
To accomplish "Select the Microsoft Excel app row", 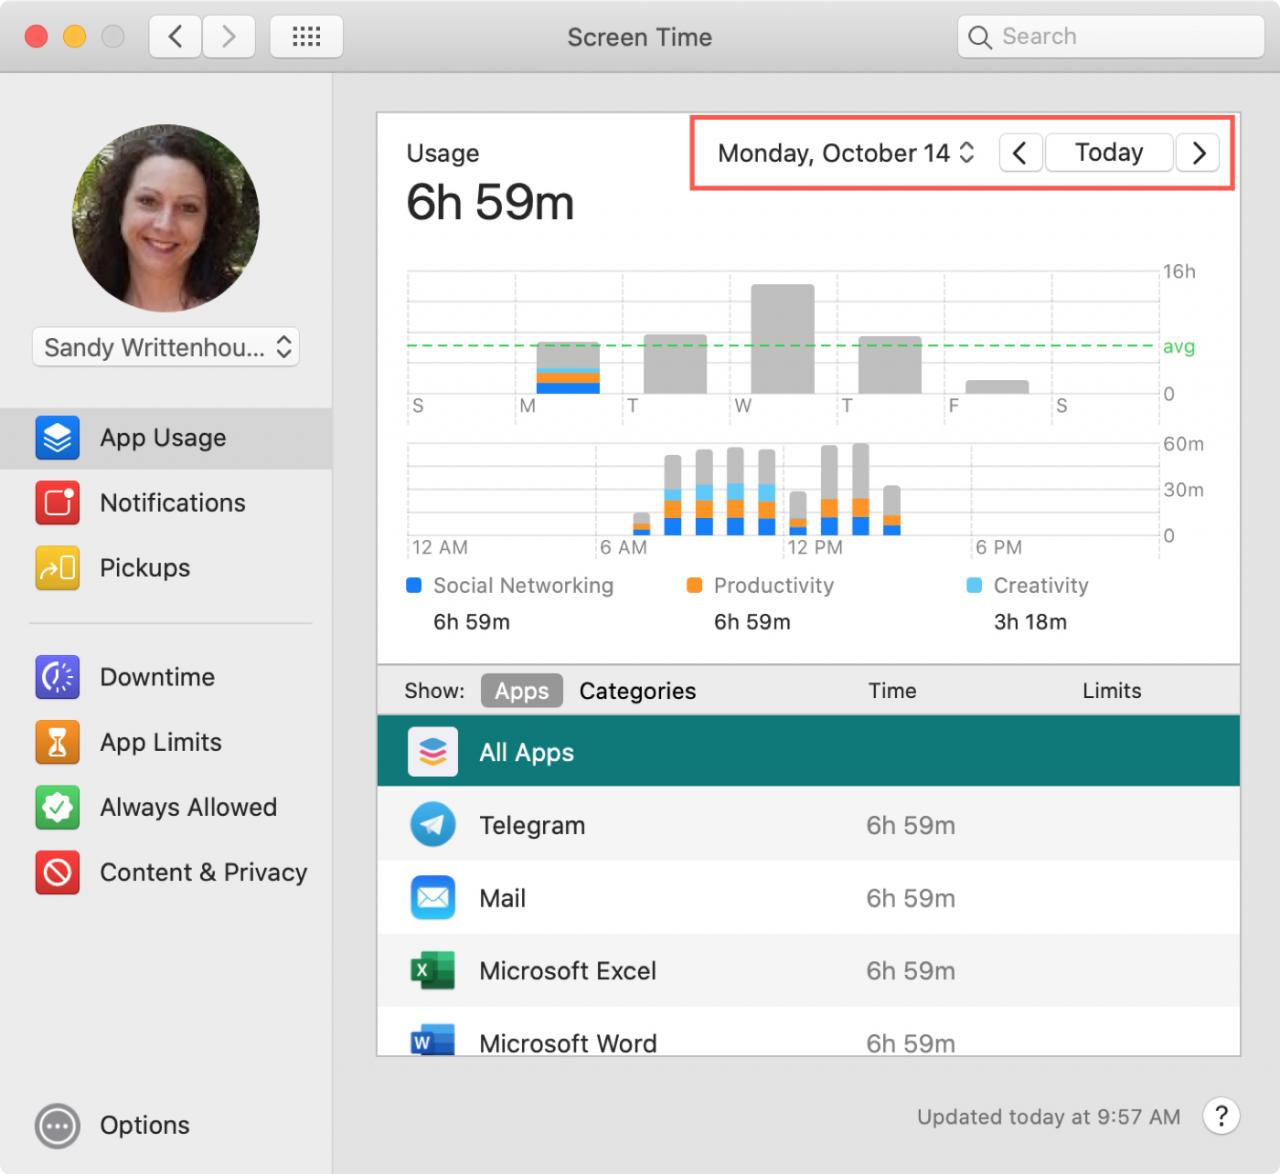I will tap(808, 971).
